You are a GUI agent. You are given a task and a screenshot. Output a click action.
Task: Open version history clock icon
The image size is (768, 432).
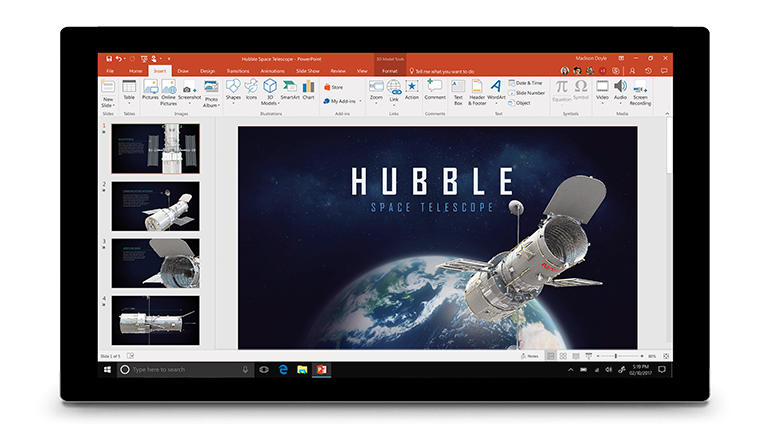click(648, 71)
